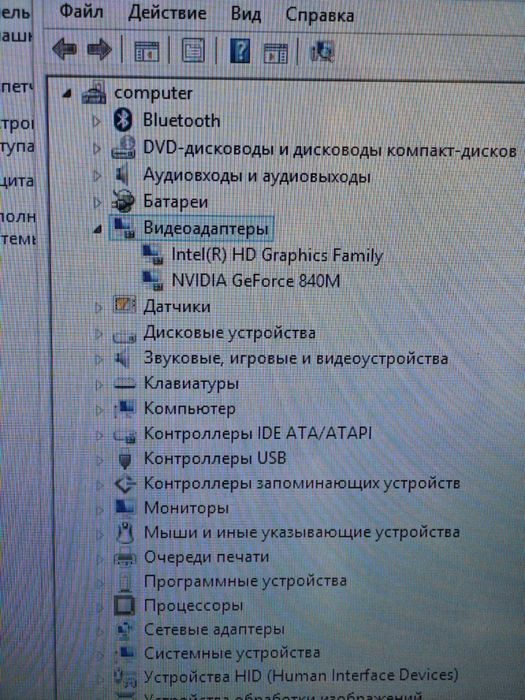The height and width of the screenshot is (700, 525).
Task: Select Программные устройства label
Action: 245,581
